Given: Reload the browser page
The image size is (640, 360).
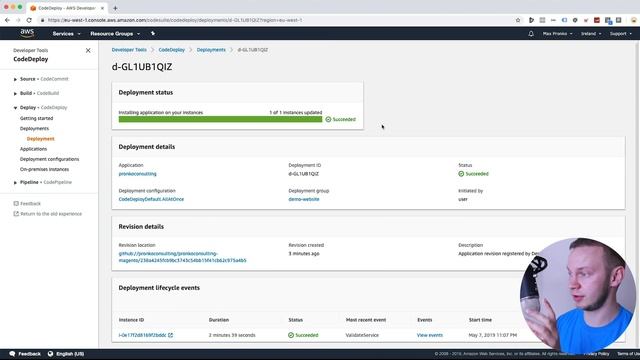Looking at the screenshot, I should pos(29,20).
